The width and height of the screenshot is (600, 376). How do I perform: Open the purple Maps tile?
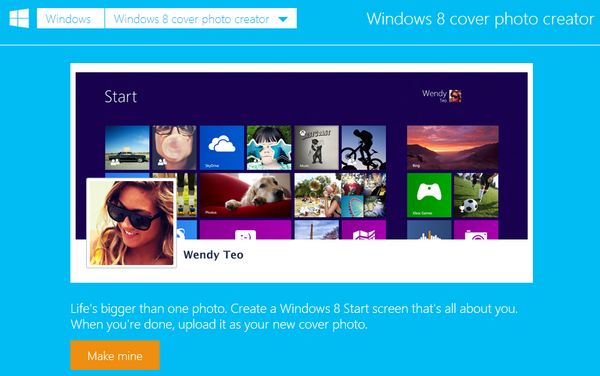pos(364,230)
